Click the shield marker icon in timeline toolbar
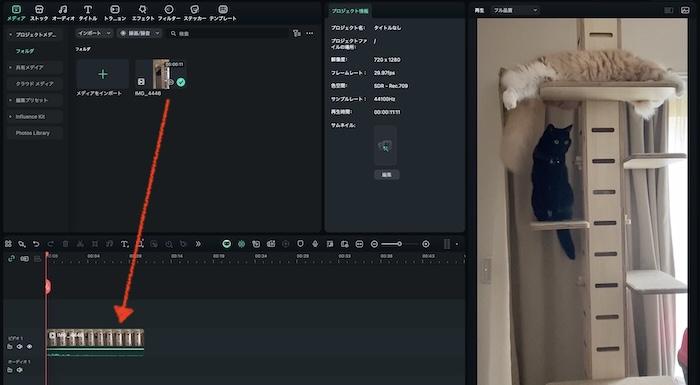Viewport: 700px width, 385px height. (300, 244)
